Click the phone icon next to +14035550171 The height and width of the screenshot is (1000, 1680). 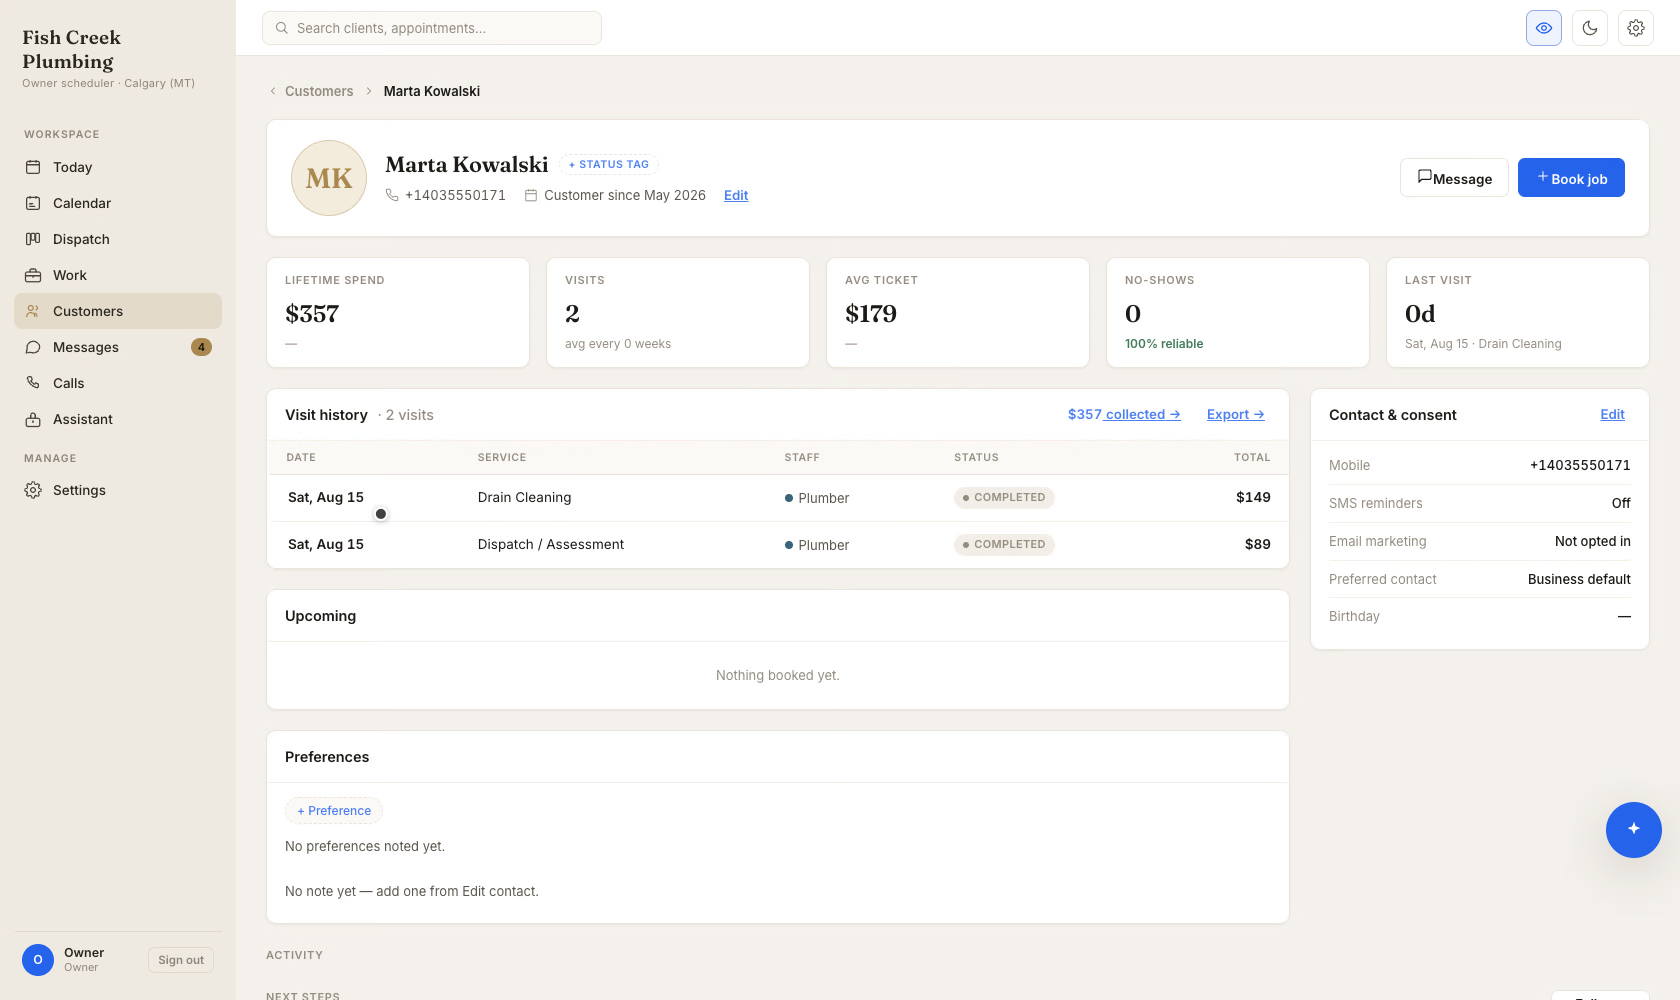coord(392,195)
